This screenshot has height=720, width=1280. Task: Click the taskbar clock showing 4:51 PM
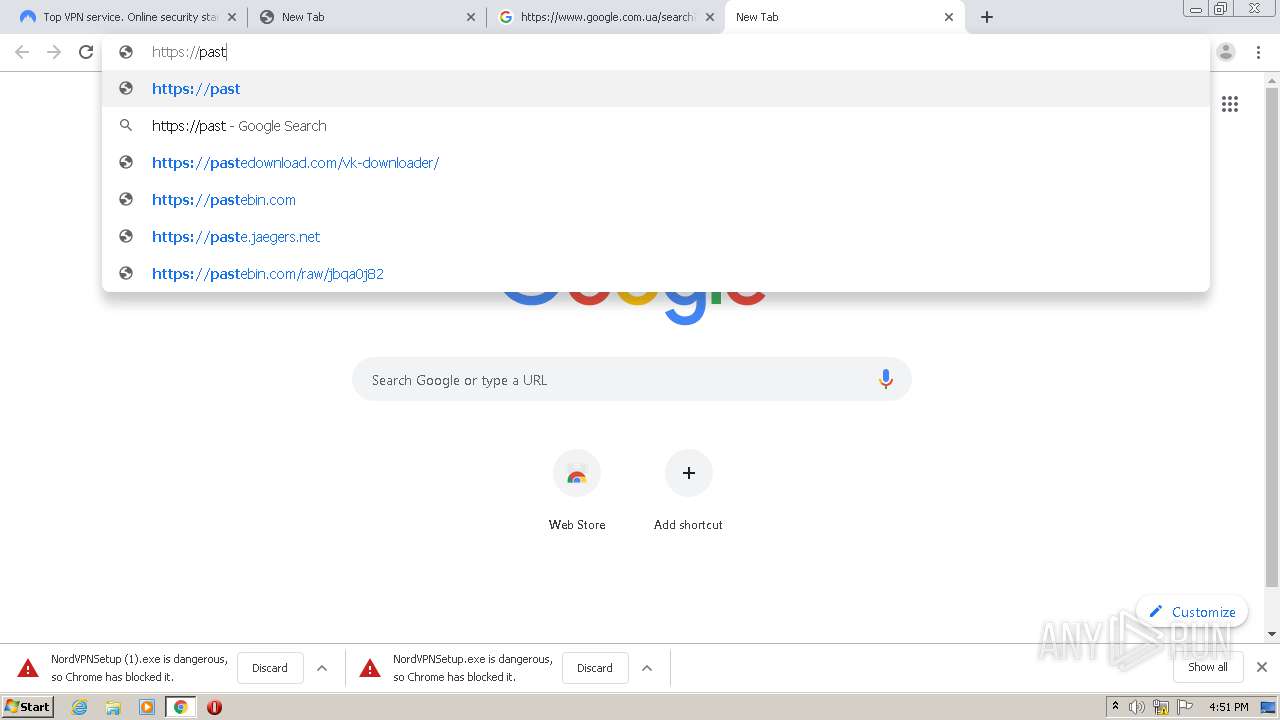1229,707
